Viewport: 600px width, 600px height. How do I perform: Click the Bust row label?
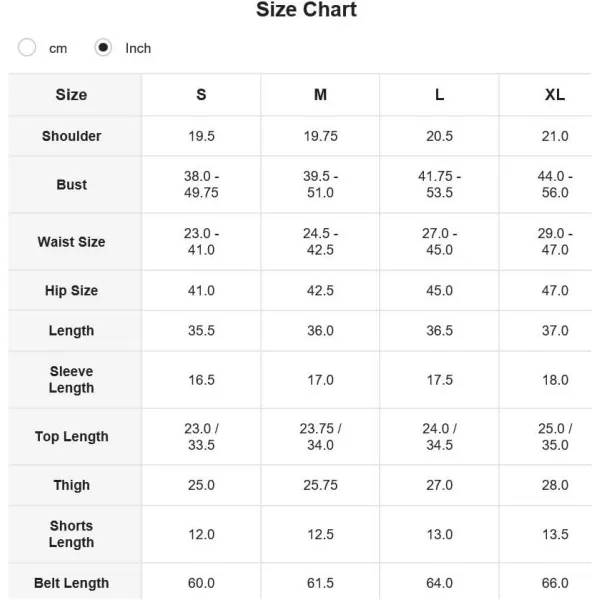(x=72, y=184)
